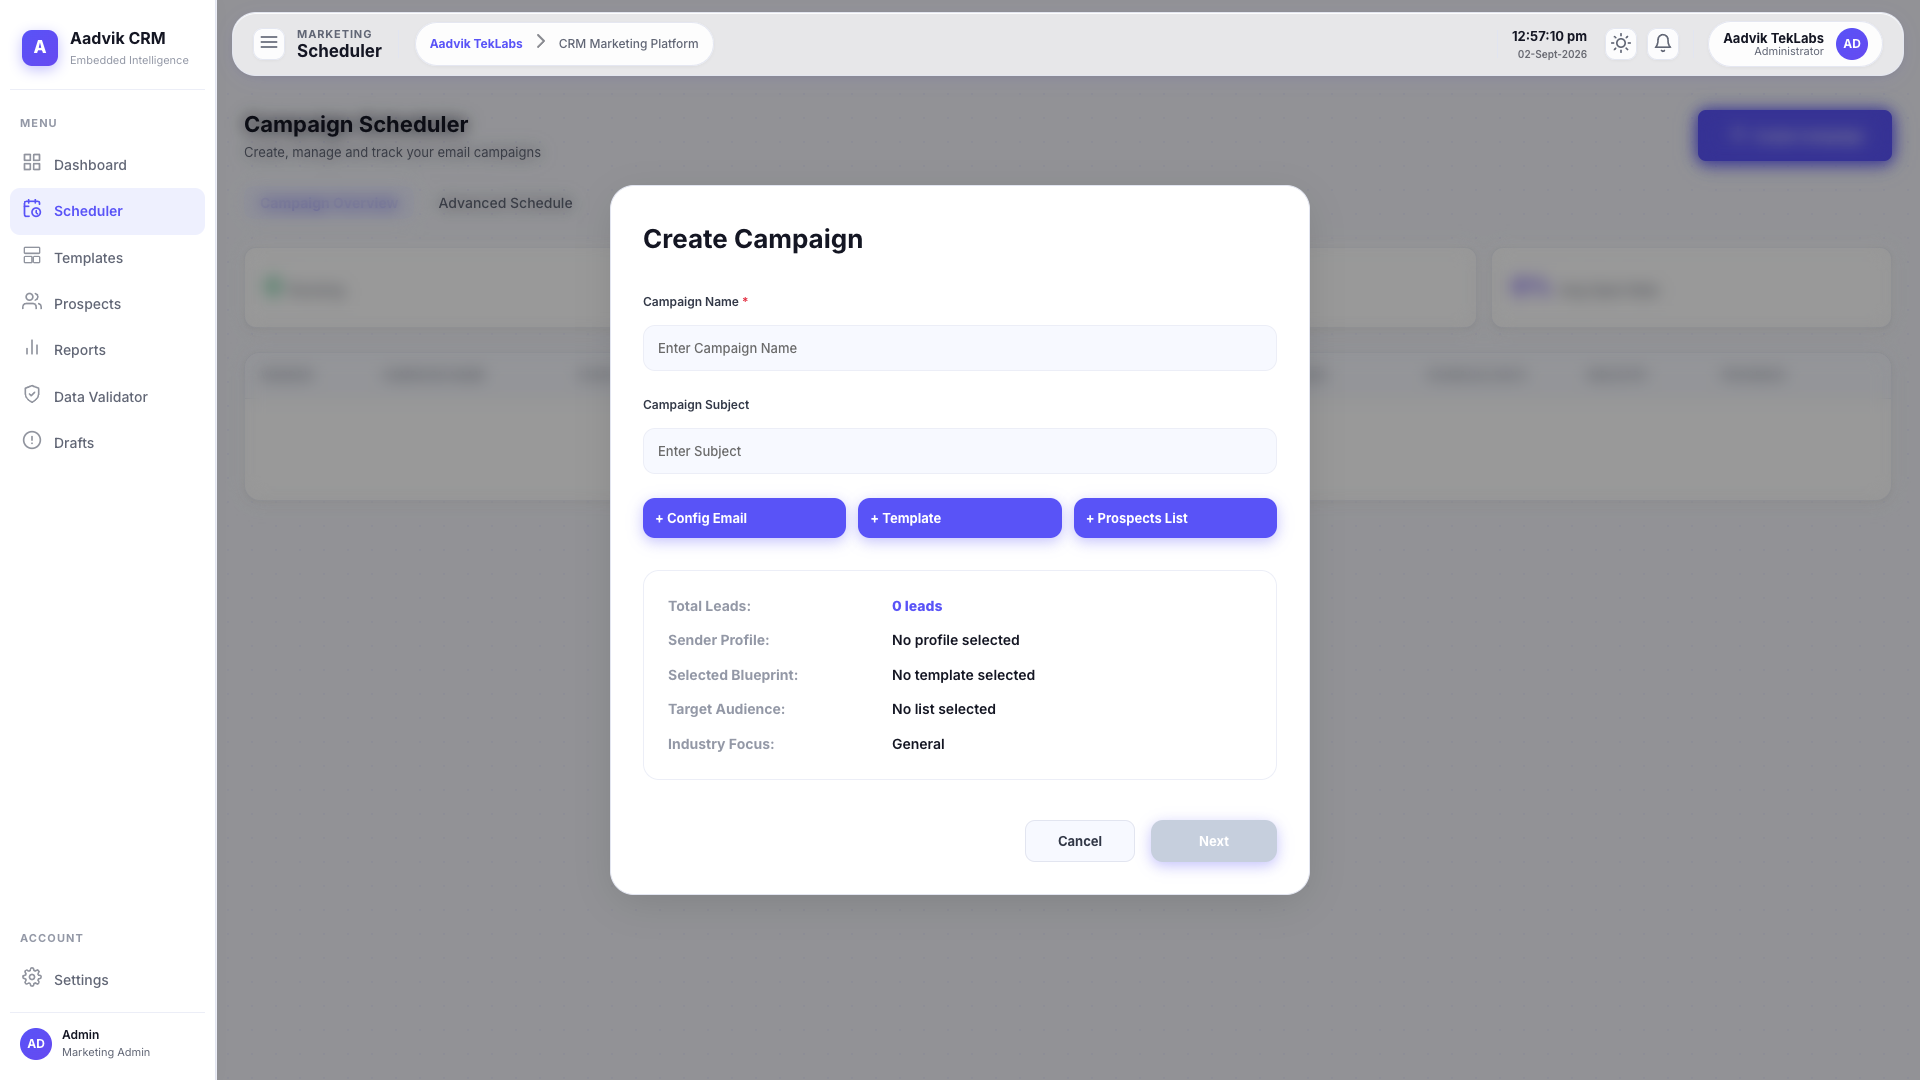Screen dimensions: 1920x1080
Task: Click the Admin Marketing Admin user card
Action: pyautogui.click(x=107, y=1043)
